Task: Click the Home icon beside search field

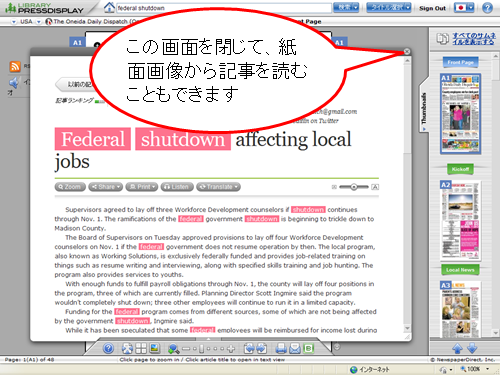Action: [x=109, y=7]
